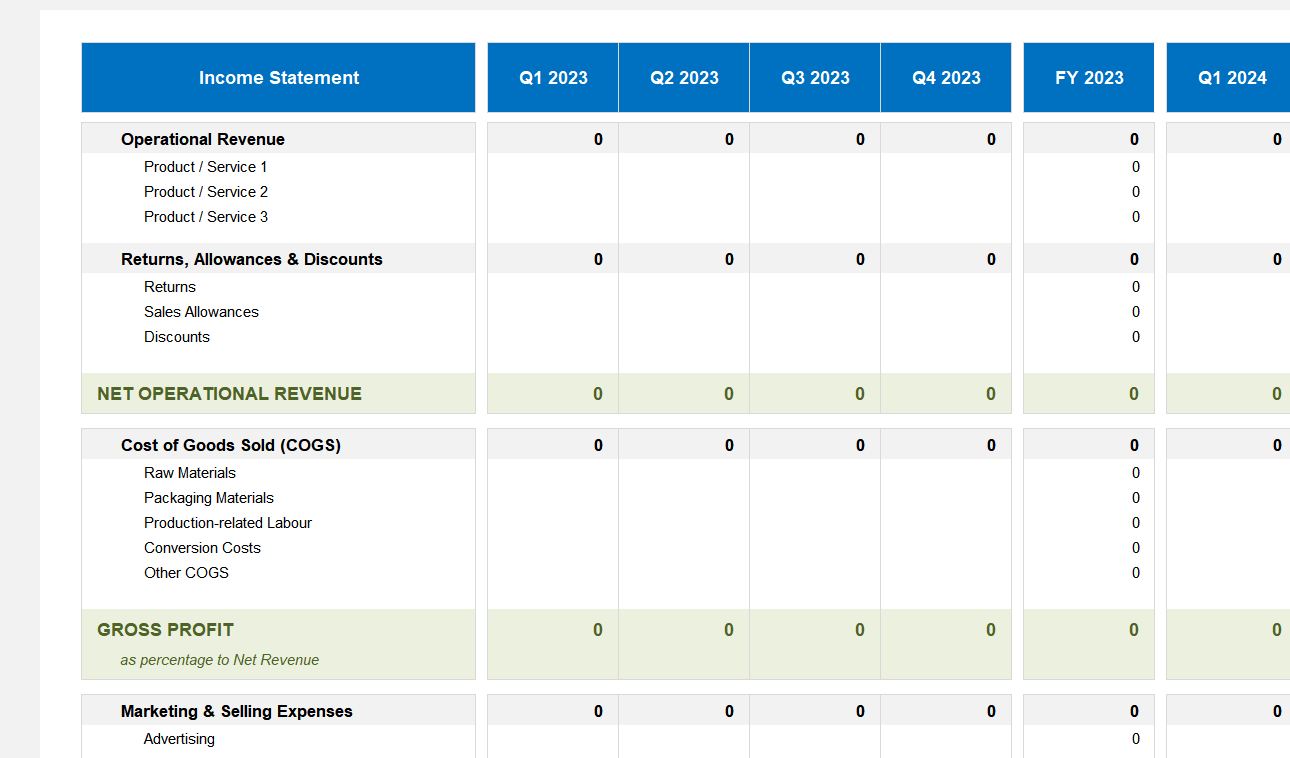The image size is (1290, 758).
Task: Click the Product / Service 3 label
Action: click(205, 217)
